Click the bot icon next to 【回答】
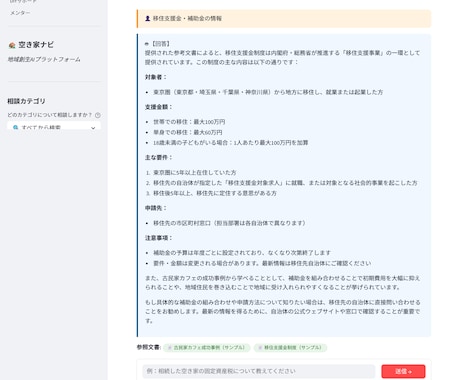Image resolution: width=460 pixels, height=380 pixels. [x=147, y=44]
